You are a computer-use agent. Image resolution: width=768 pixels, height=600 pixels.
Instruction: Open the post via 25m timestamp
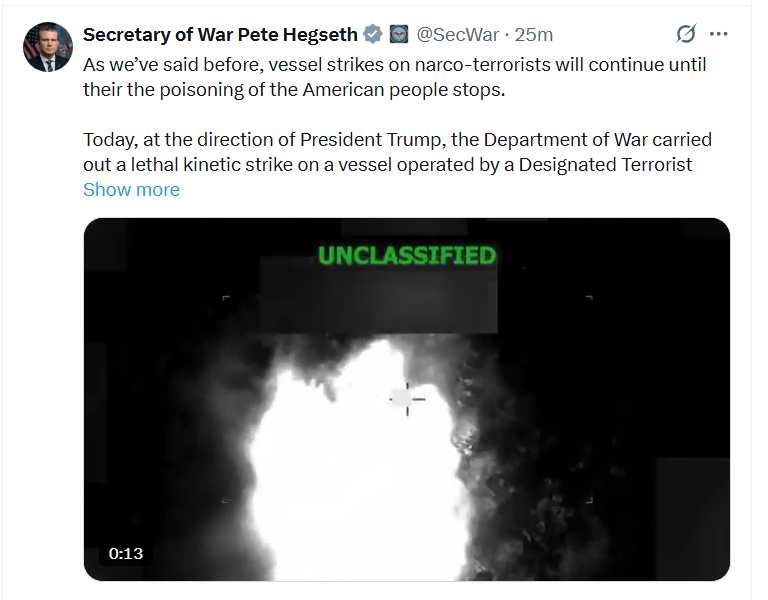point(534,35)
